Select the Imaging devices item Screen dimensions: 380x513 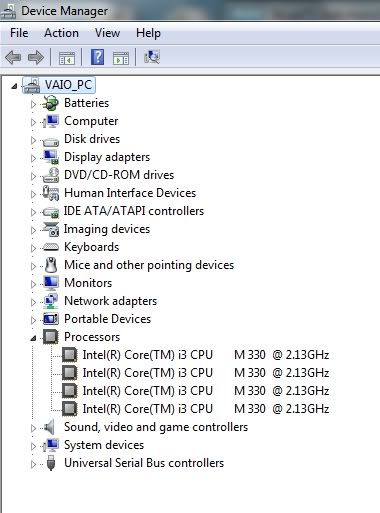pos(107,229)
